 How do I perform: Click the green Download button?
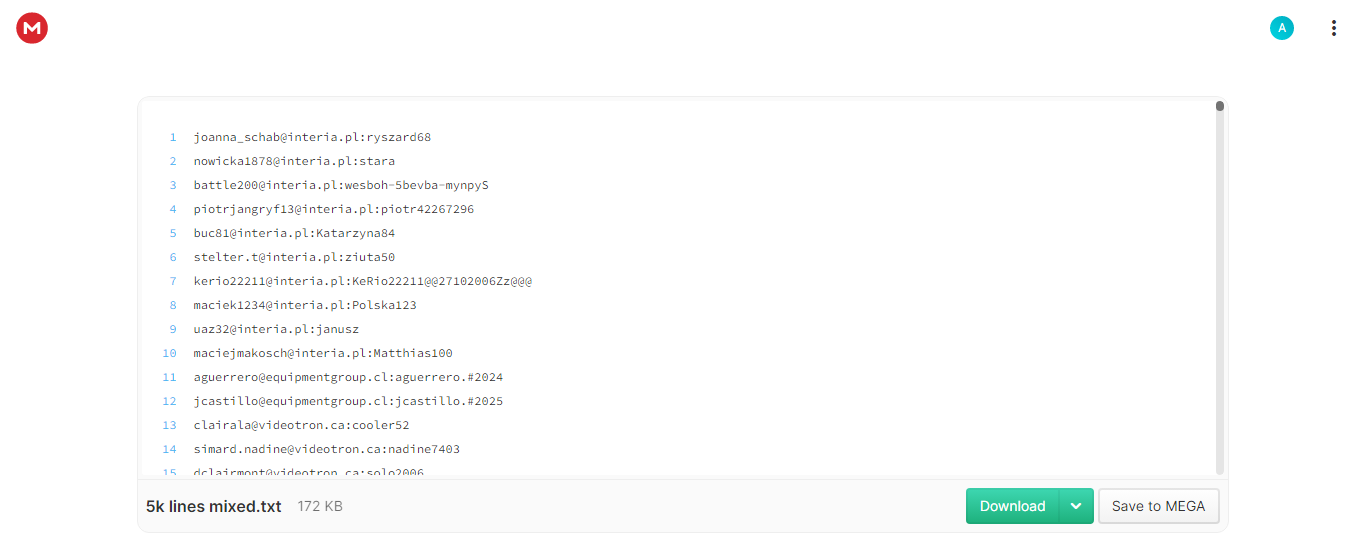click(x=1012, y=506)
